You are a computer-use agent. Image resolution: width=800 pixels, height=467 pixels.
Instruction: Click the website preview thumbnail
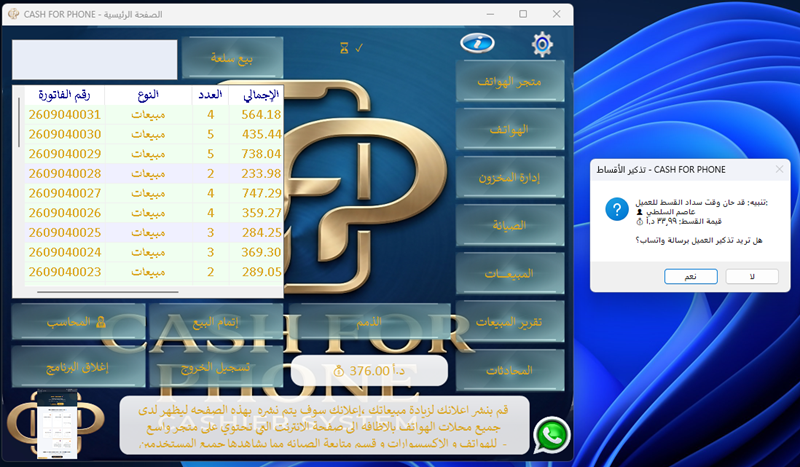click(x=57, y=424)
